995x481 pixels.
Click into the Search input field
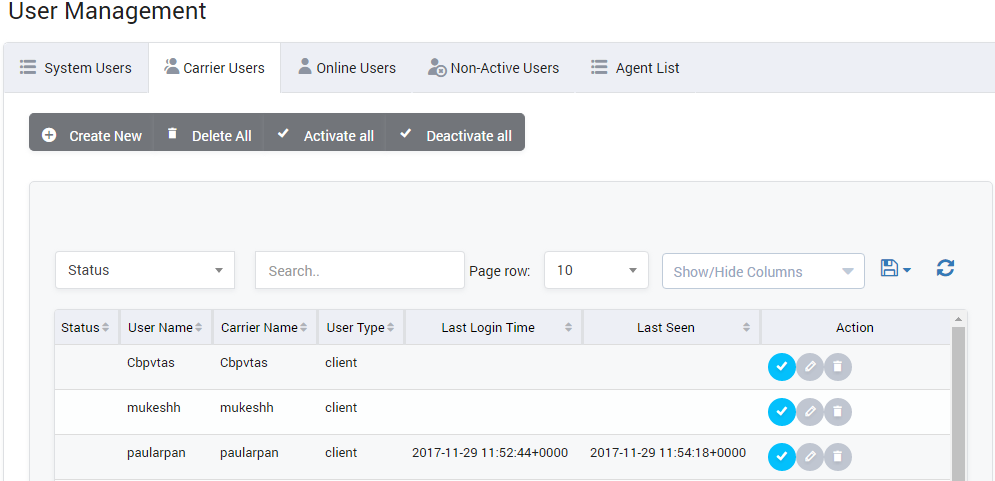tap(359, 271)
